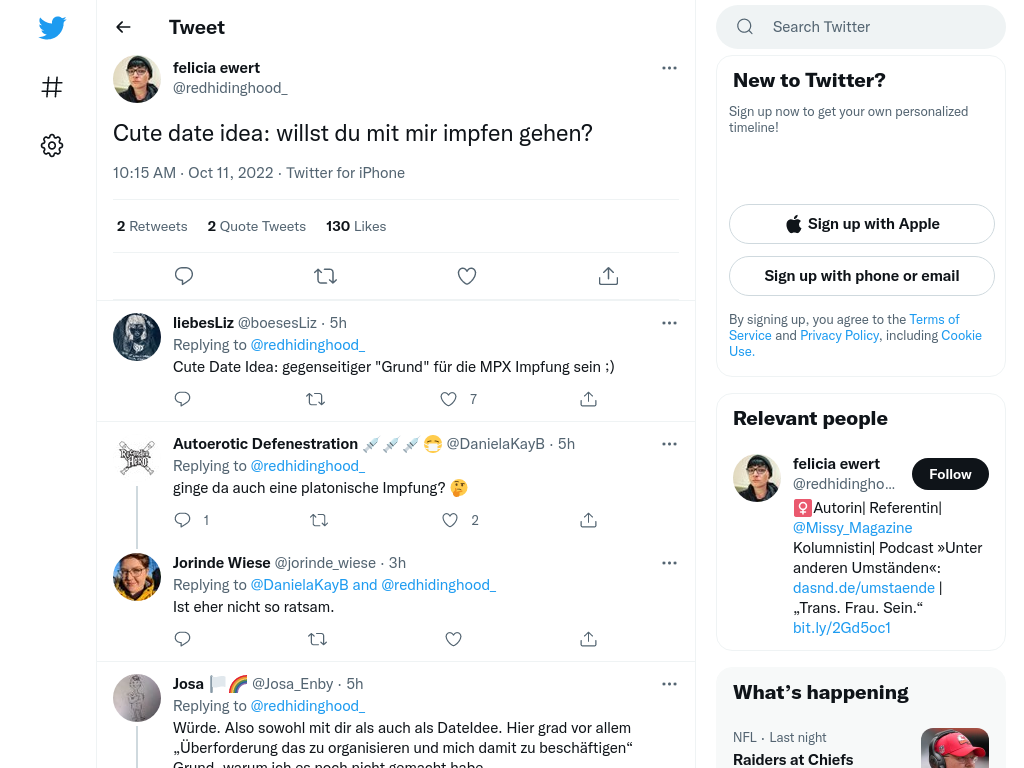View the 2 Retweets list
Image resolution: width=1024 pixels, height=768 pixels.
pyautogui.click(x=152, y=226)
